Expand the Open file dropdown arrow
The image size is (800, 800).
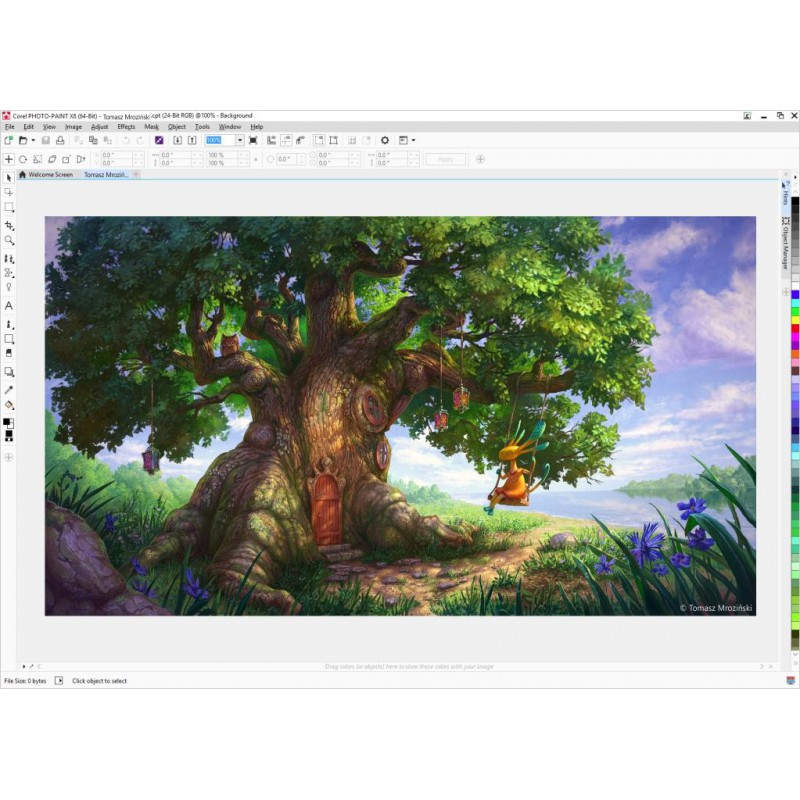click(x=33, y=141)
